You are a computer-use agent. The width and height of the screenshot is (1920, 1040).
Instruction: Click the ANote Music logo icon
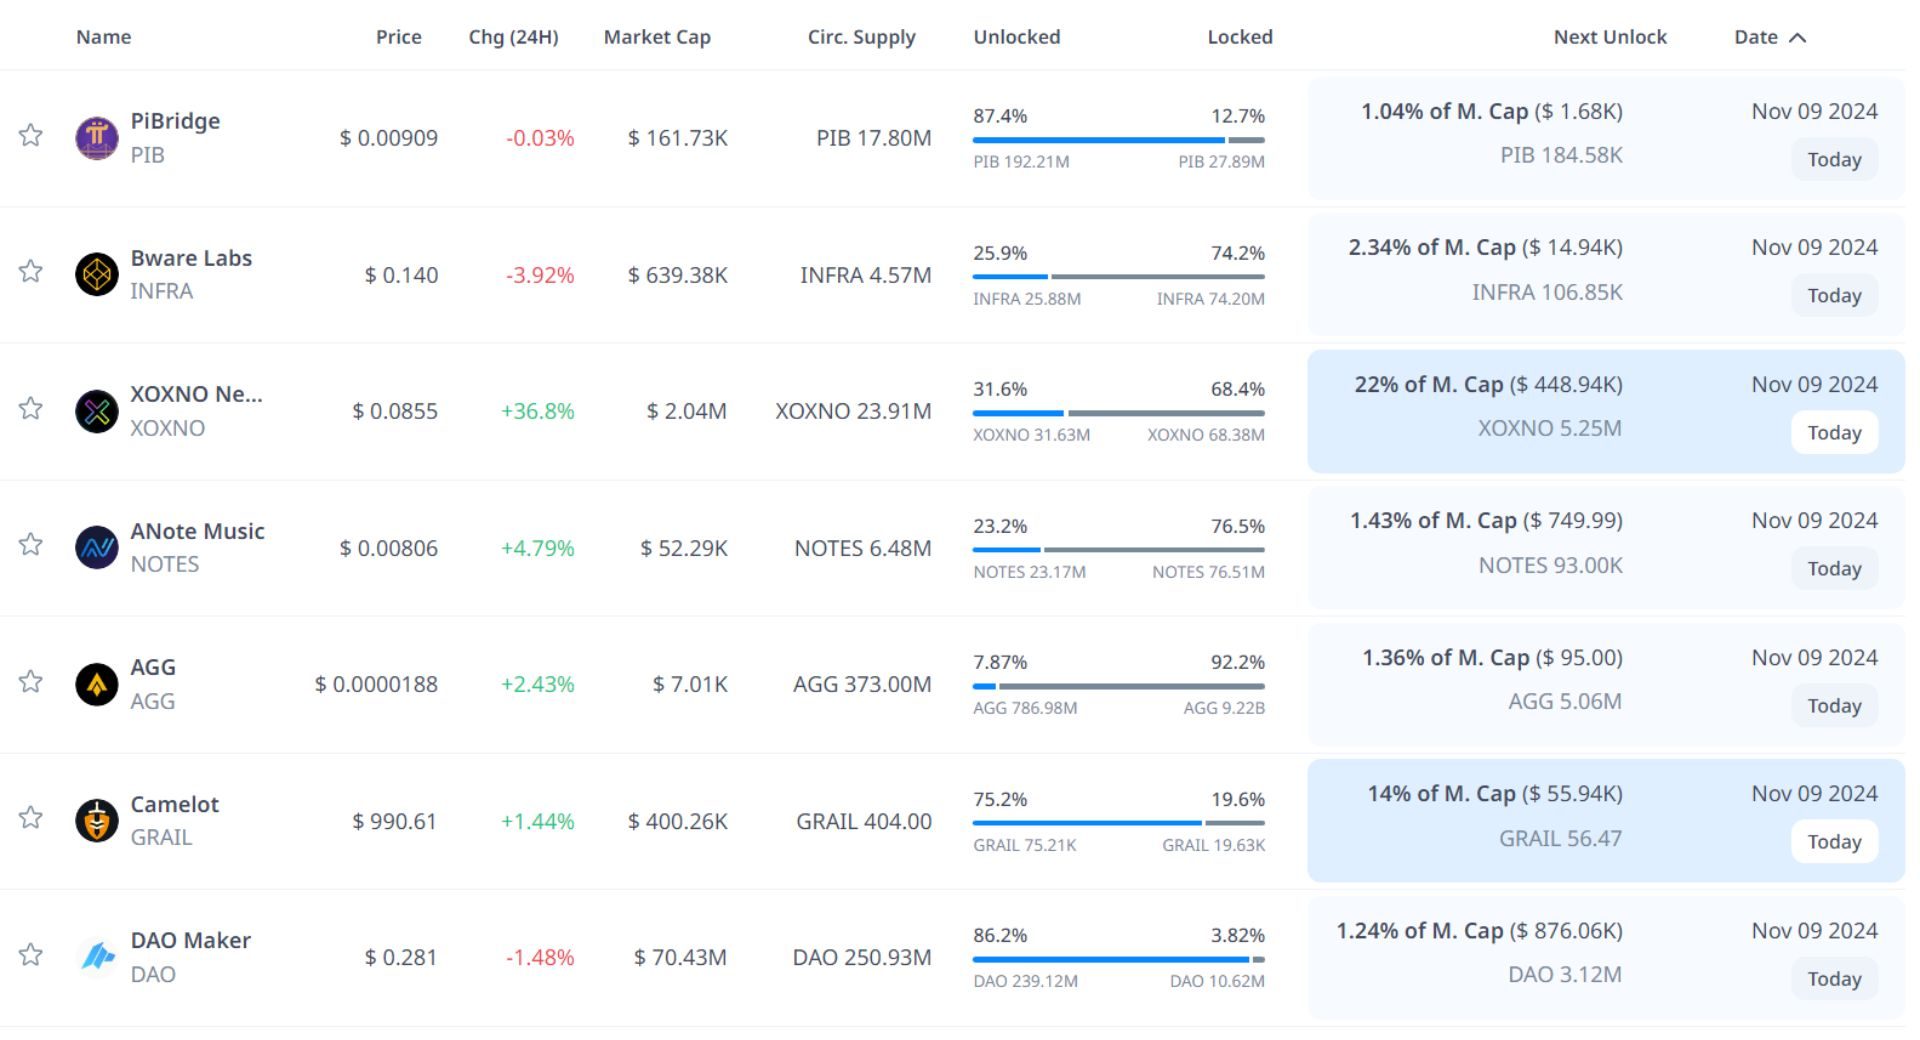pyautogui.click(x=97, y=547)
